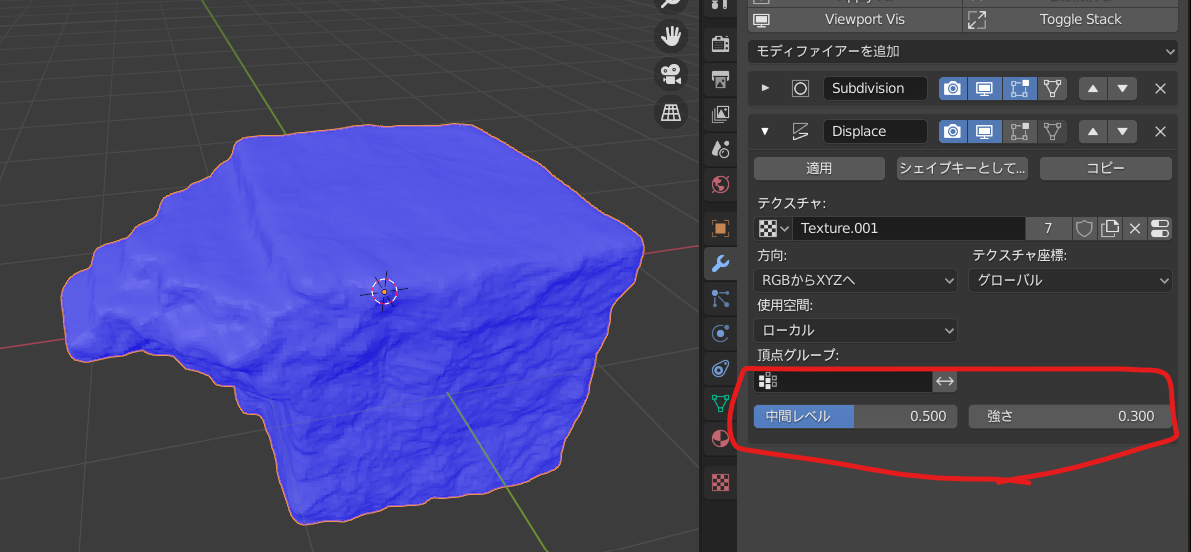Toggle fake user shield for Texture.001

(x=1085, y=228)
